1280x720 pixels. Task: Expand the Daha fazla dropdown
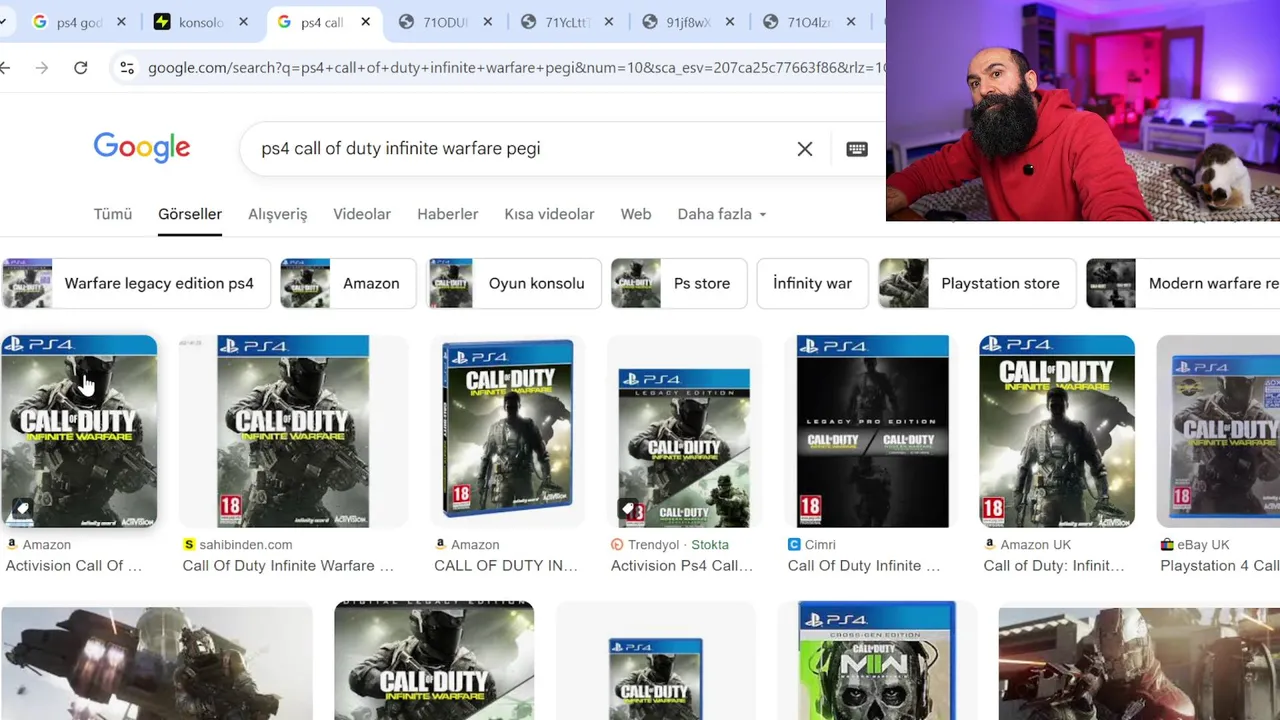tap(722, 214)
